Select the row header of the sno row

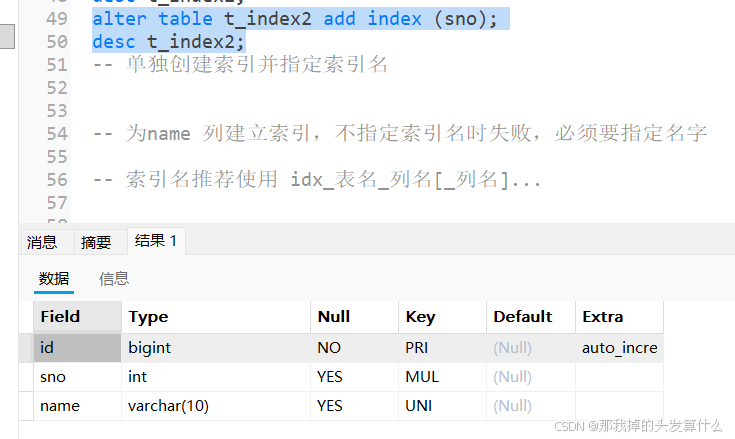pyautogui.click(x=26, y=377)
